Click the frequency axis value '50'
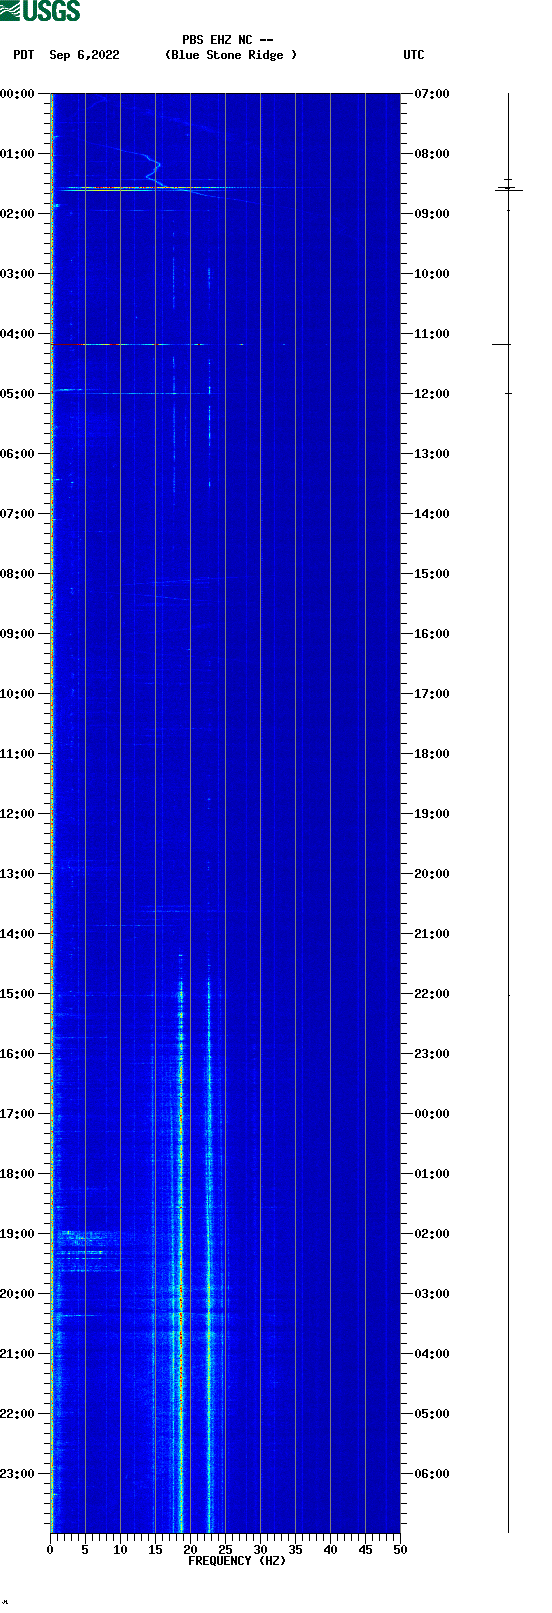This screenshot has width=552, height=1613. pos(400,1550)
